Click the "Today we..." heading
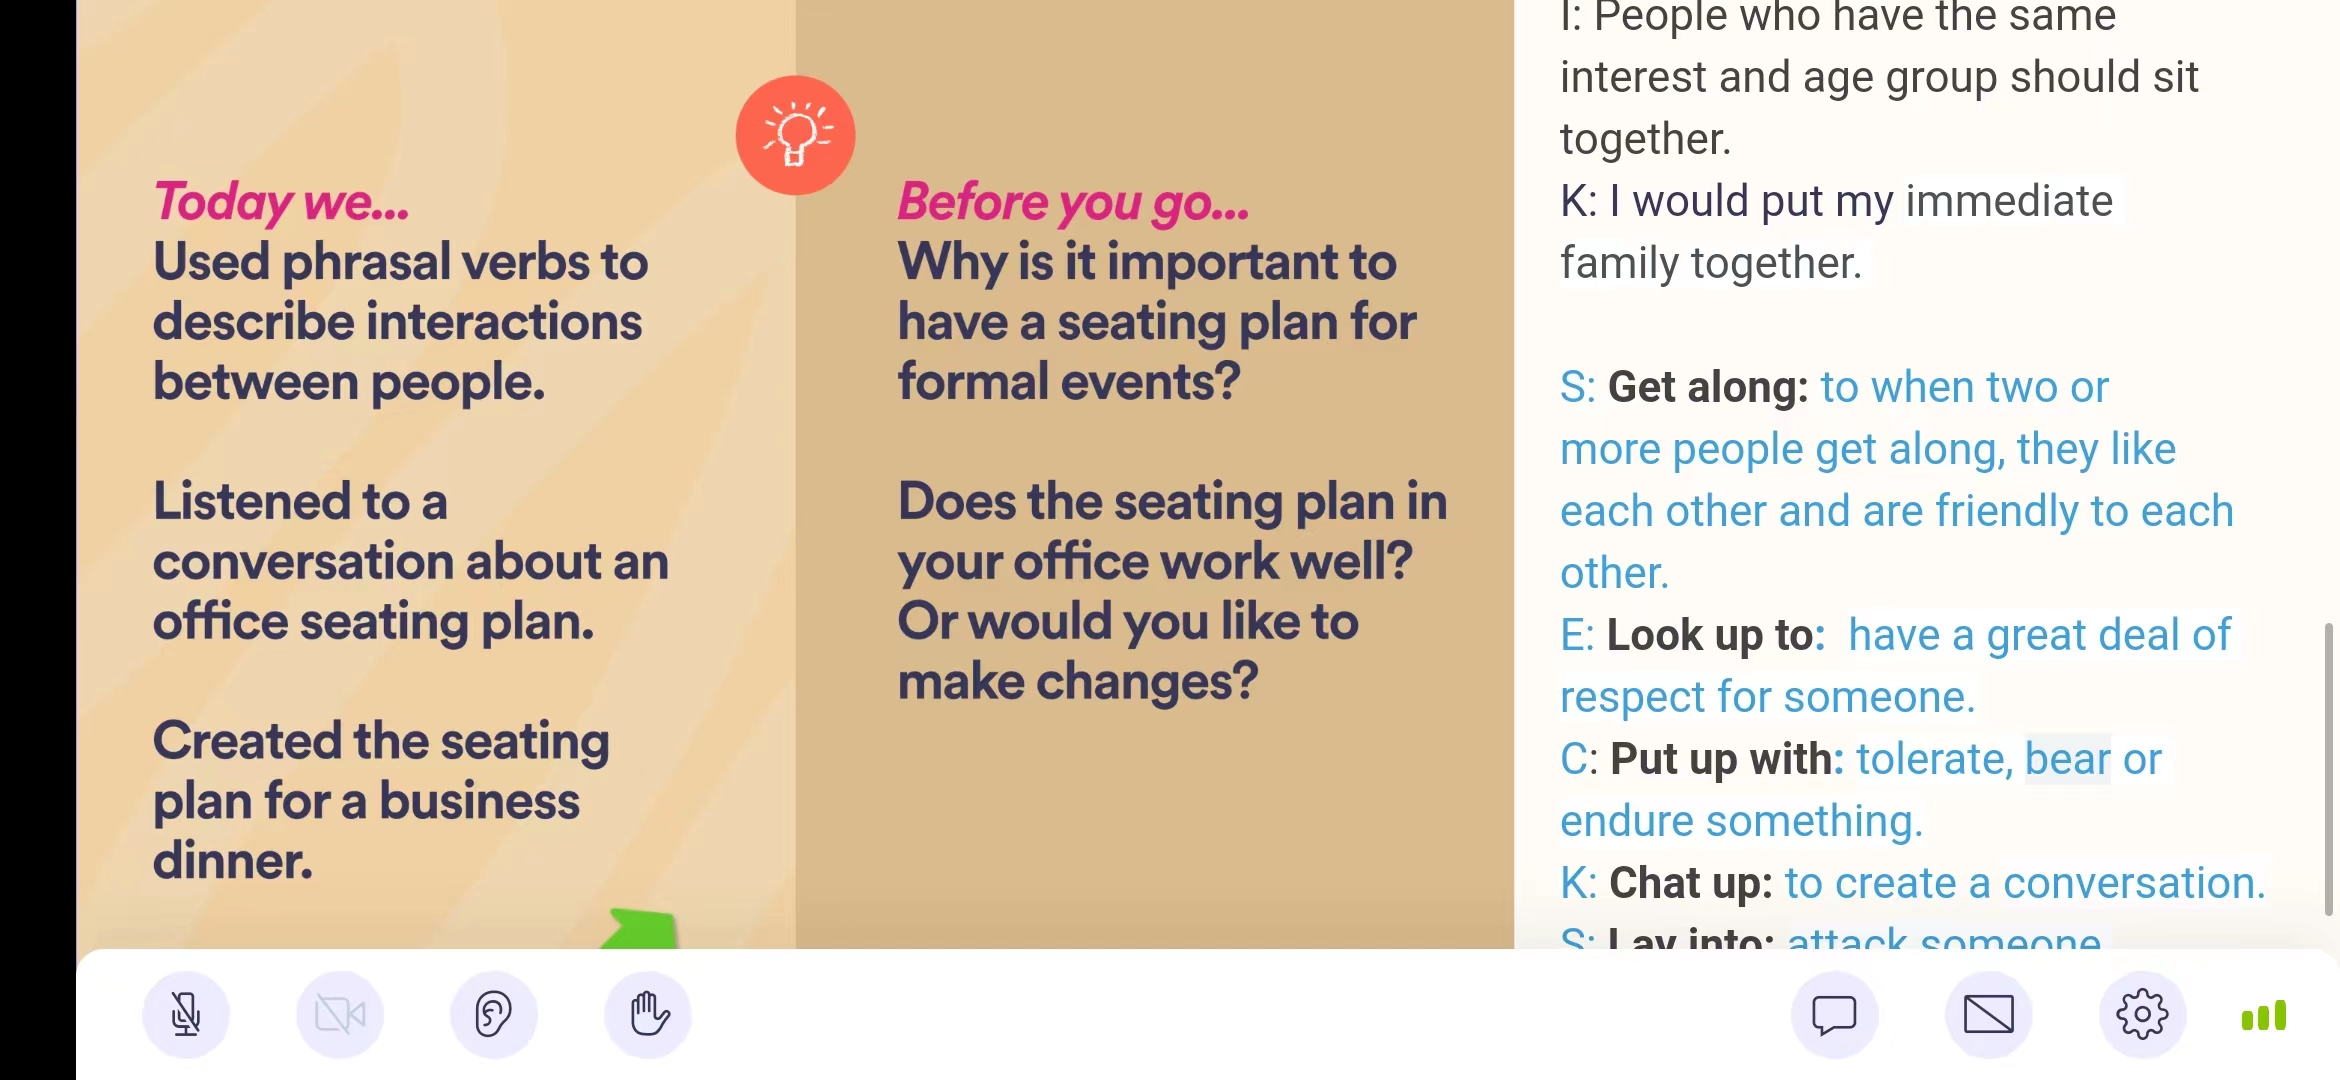The height and width of the screenshot is (1080, 2340). (281, 201)
